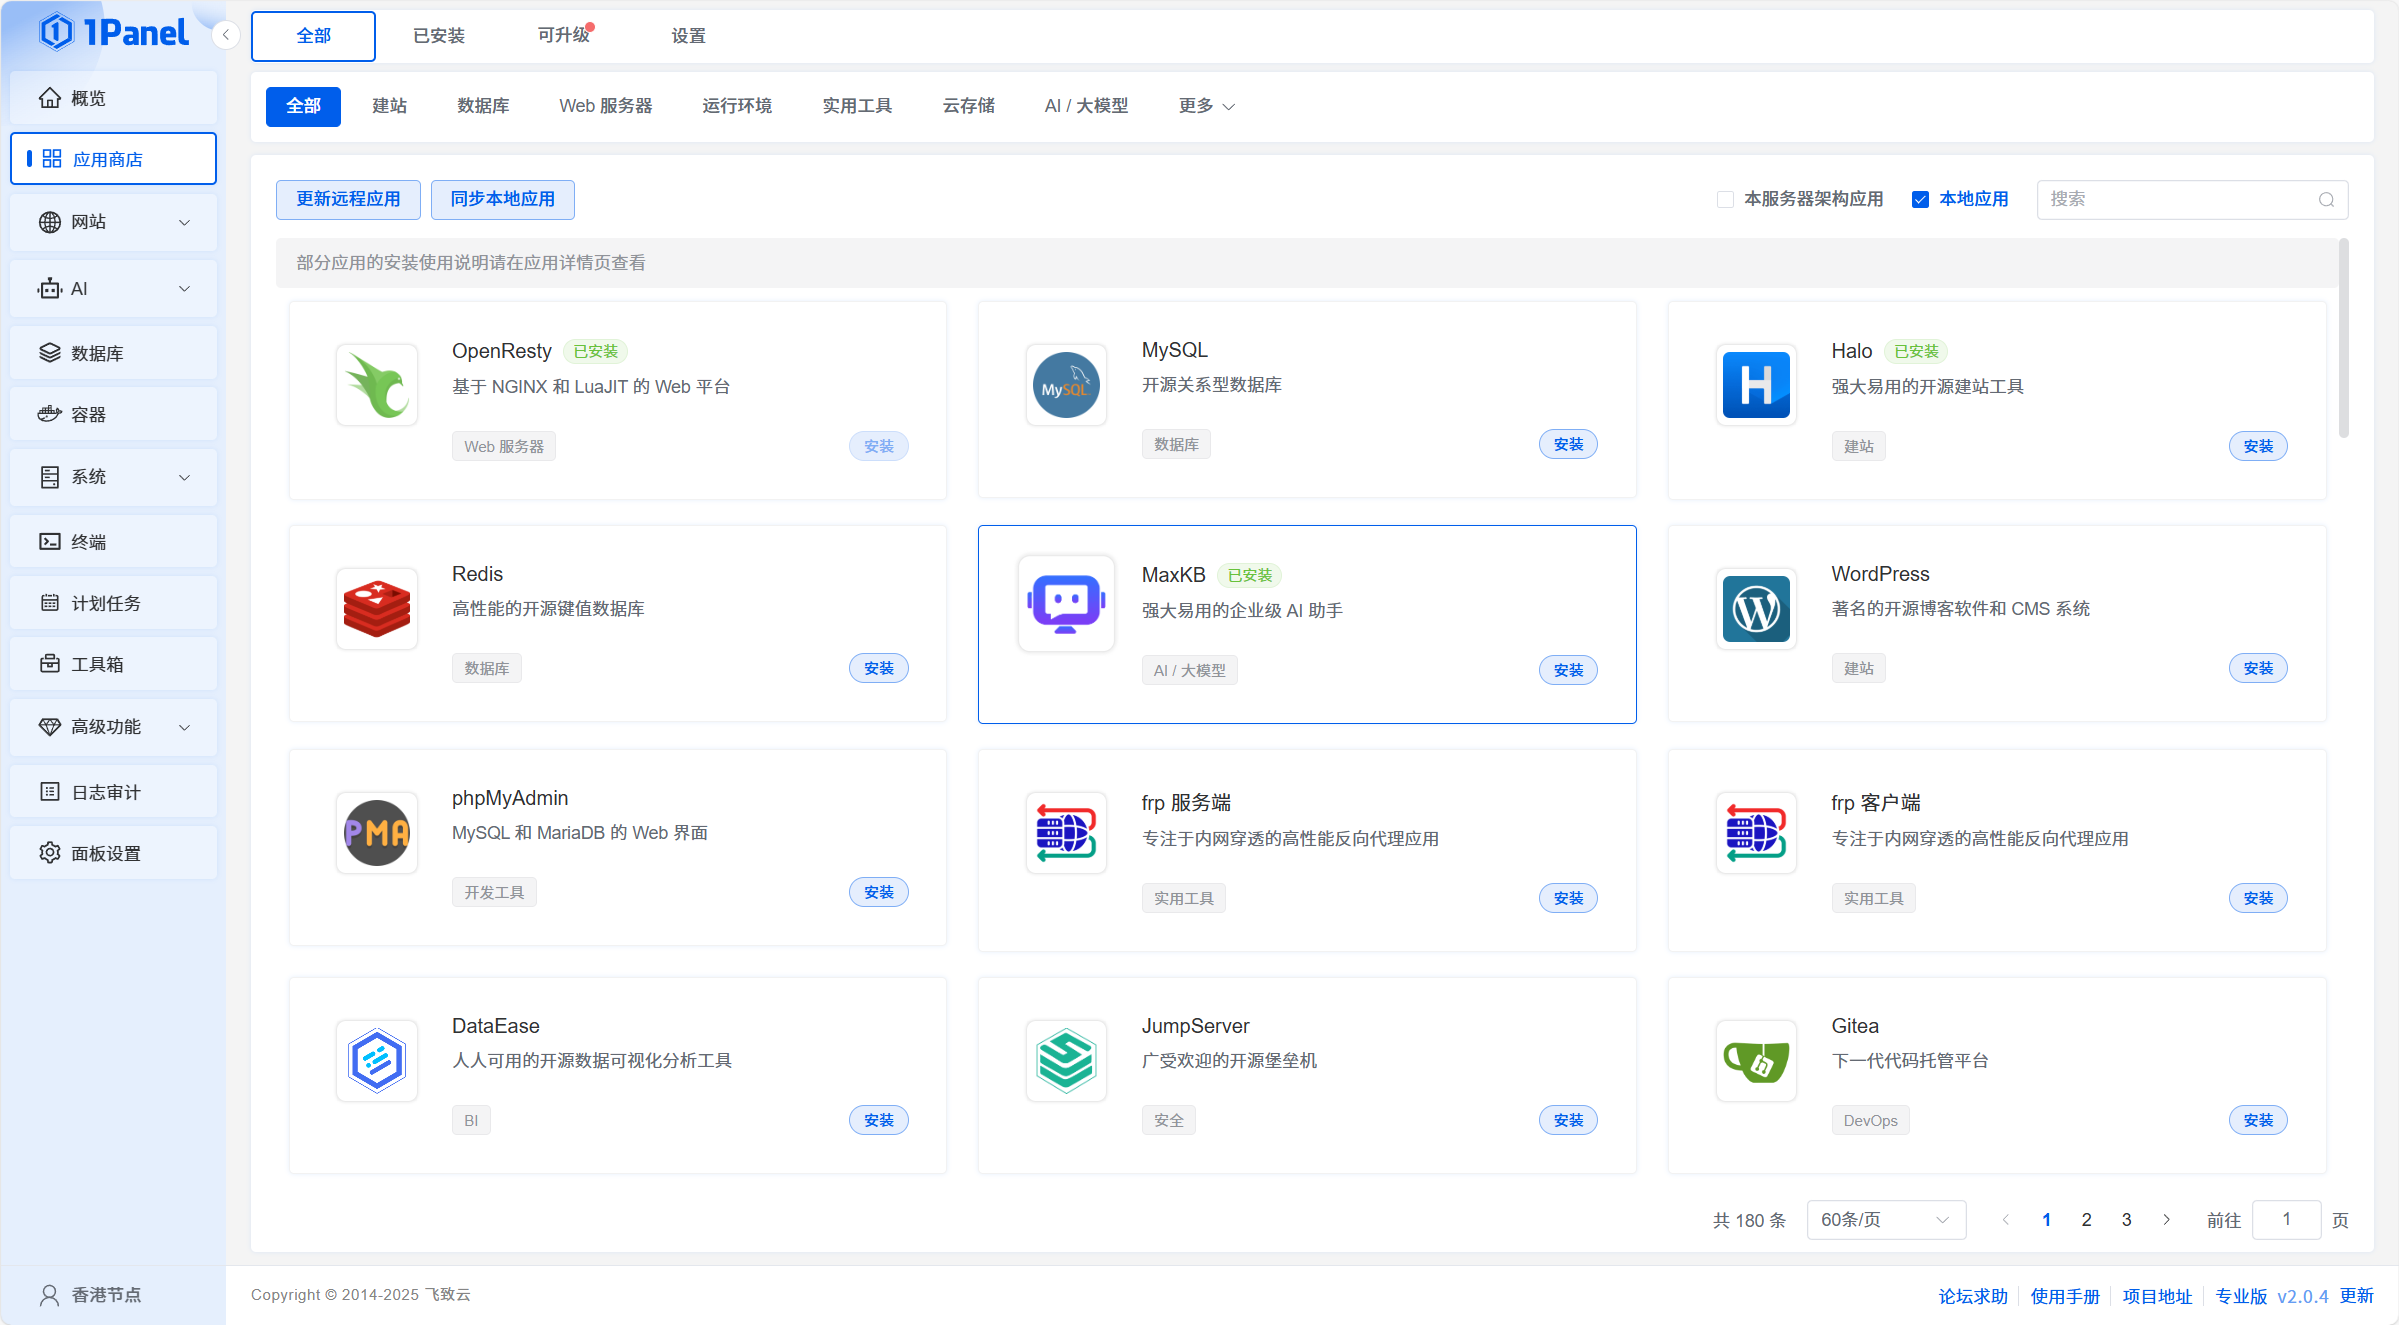Click the search magnifier icon
Screen dimensions: 2399x1325
click(x=2326, y=200)
